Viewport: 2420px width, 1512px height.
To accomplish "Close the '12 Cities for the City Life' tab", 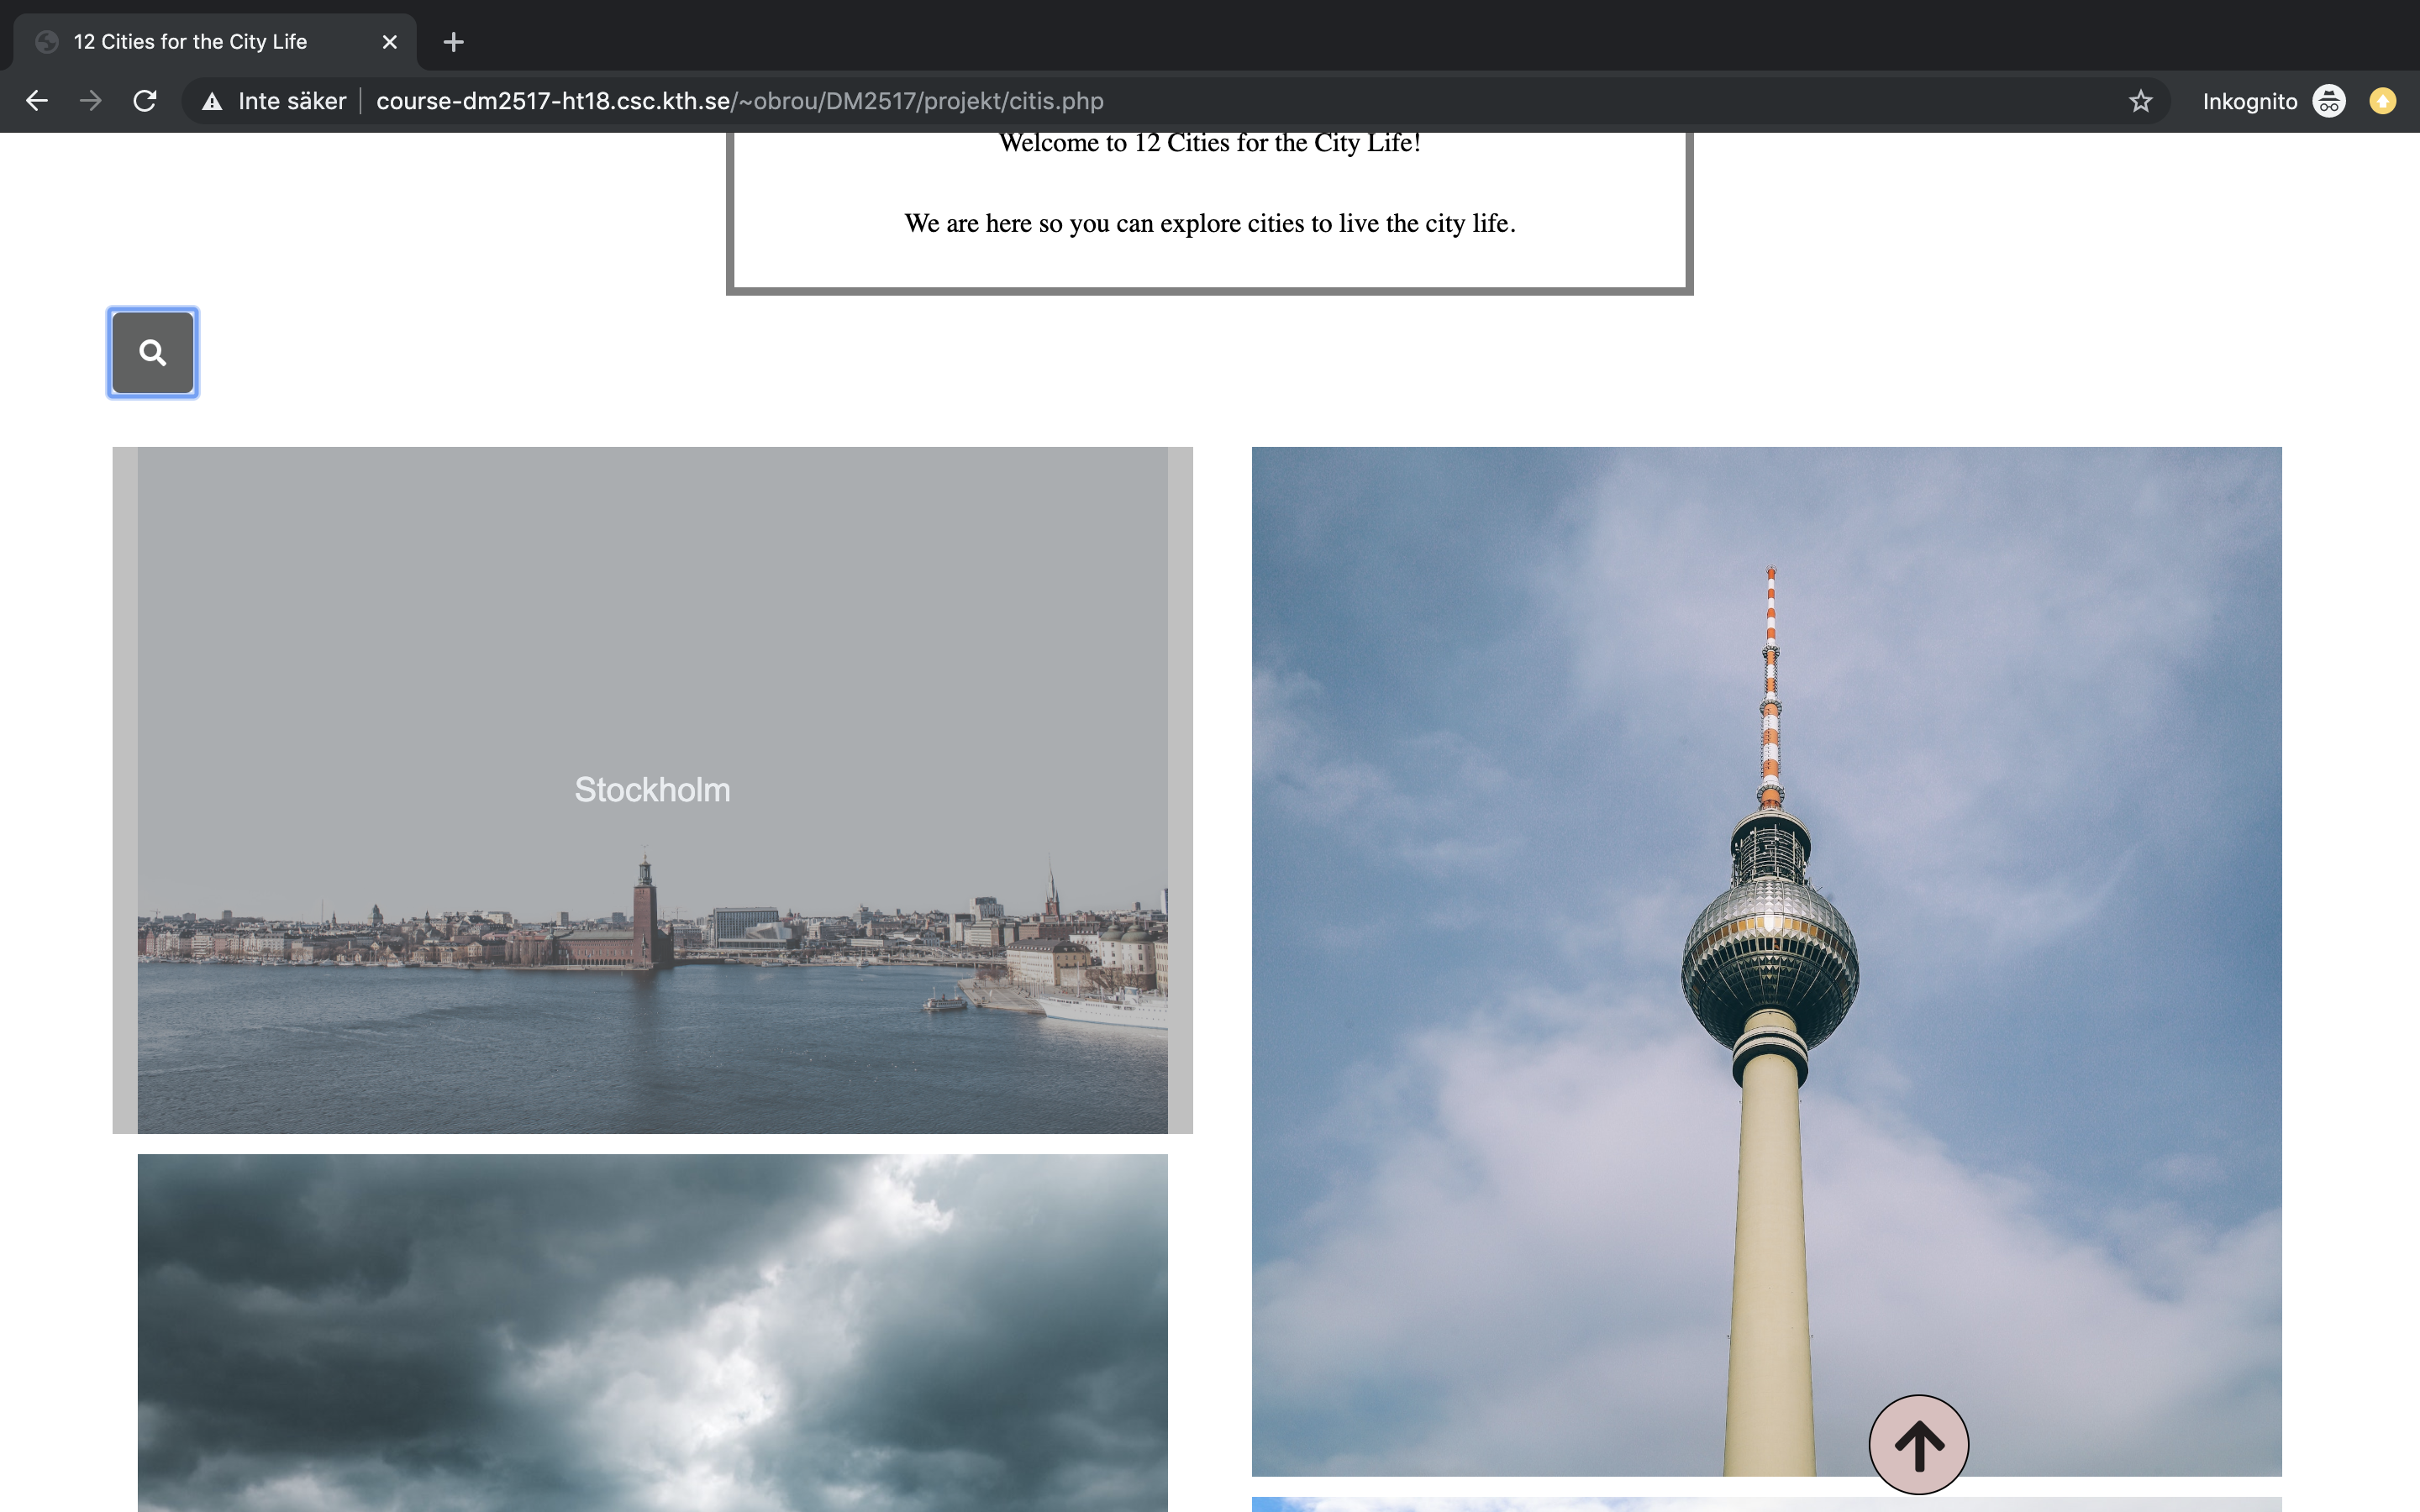I will [390, 42].
